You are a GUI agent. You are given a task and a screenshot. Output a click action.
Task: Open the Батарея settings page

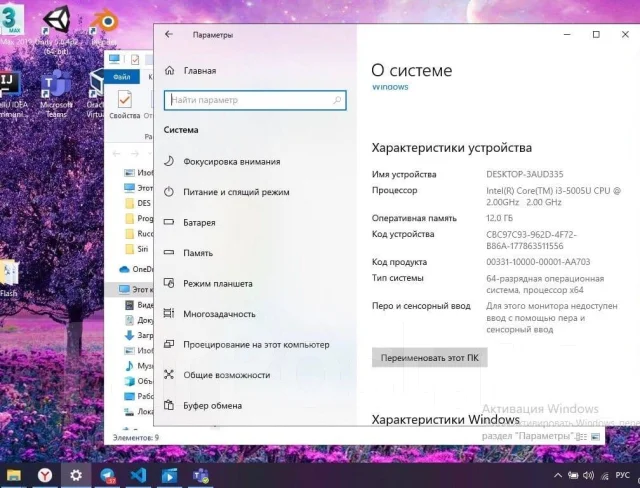pos(189,222)
